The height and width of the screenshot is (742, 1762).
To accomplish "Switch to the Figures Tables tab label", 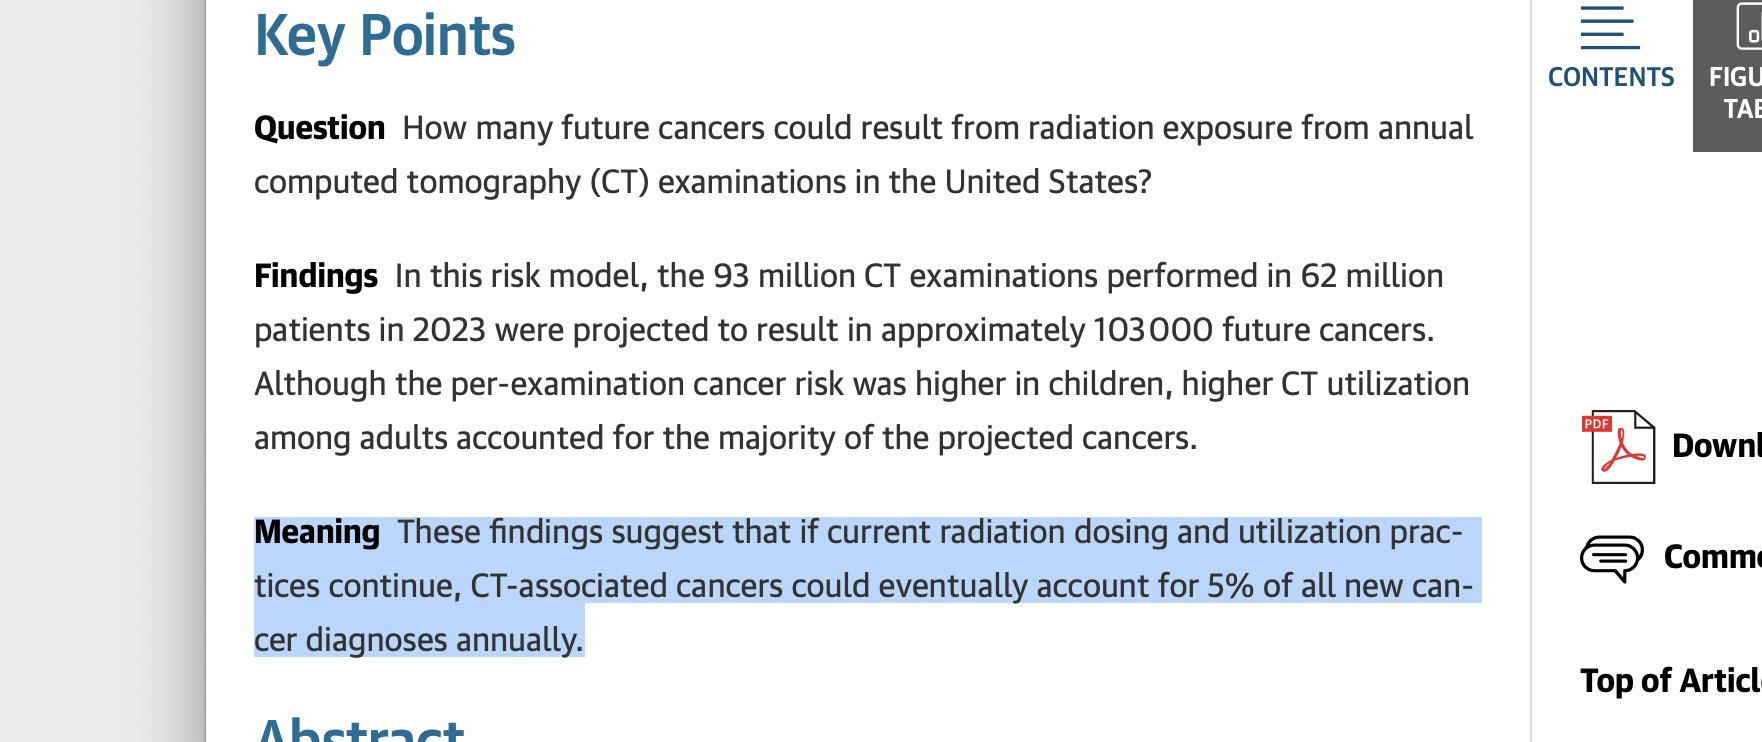I will (x=1735, y=93).
